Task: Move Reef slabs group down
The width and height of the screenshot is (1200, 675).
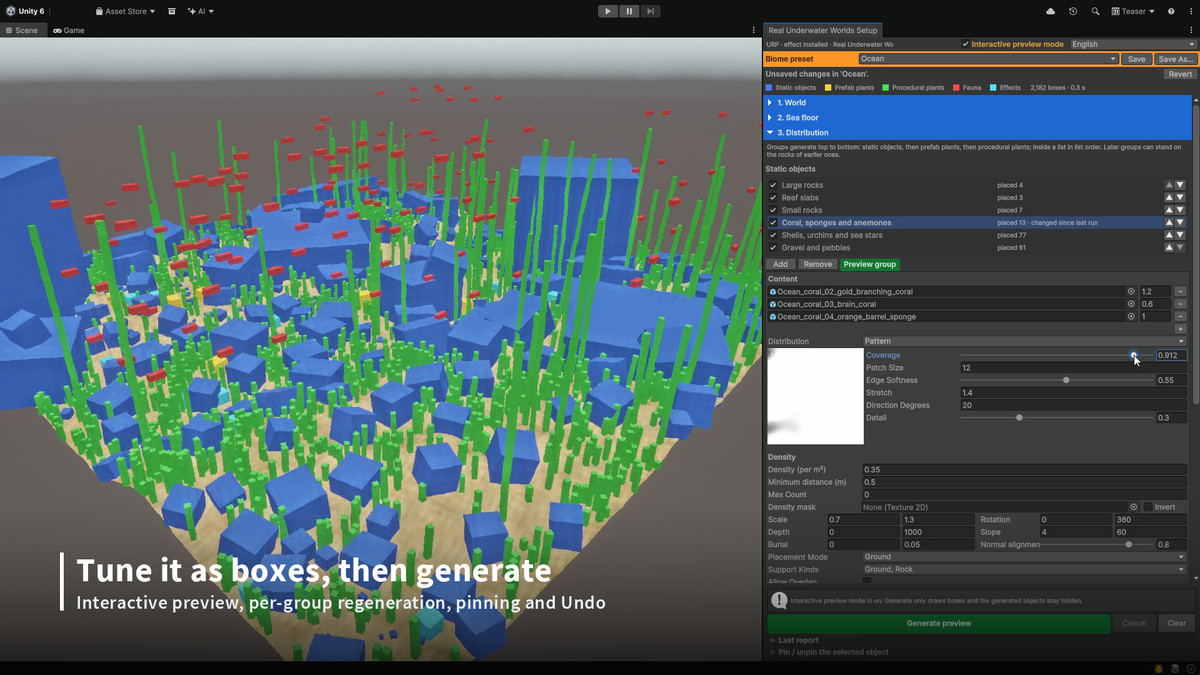Action: click(1180, 198)
